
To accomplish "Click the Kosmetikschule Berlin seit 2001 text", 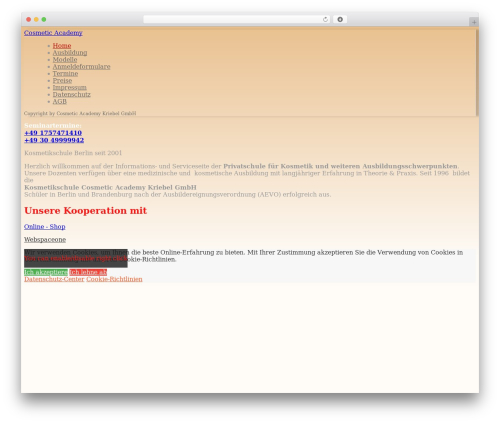I will pyautogui.click(x=73, y=153).
